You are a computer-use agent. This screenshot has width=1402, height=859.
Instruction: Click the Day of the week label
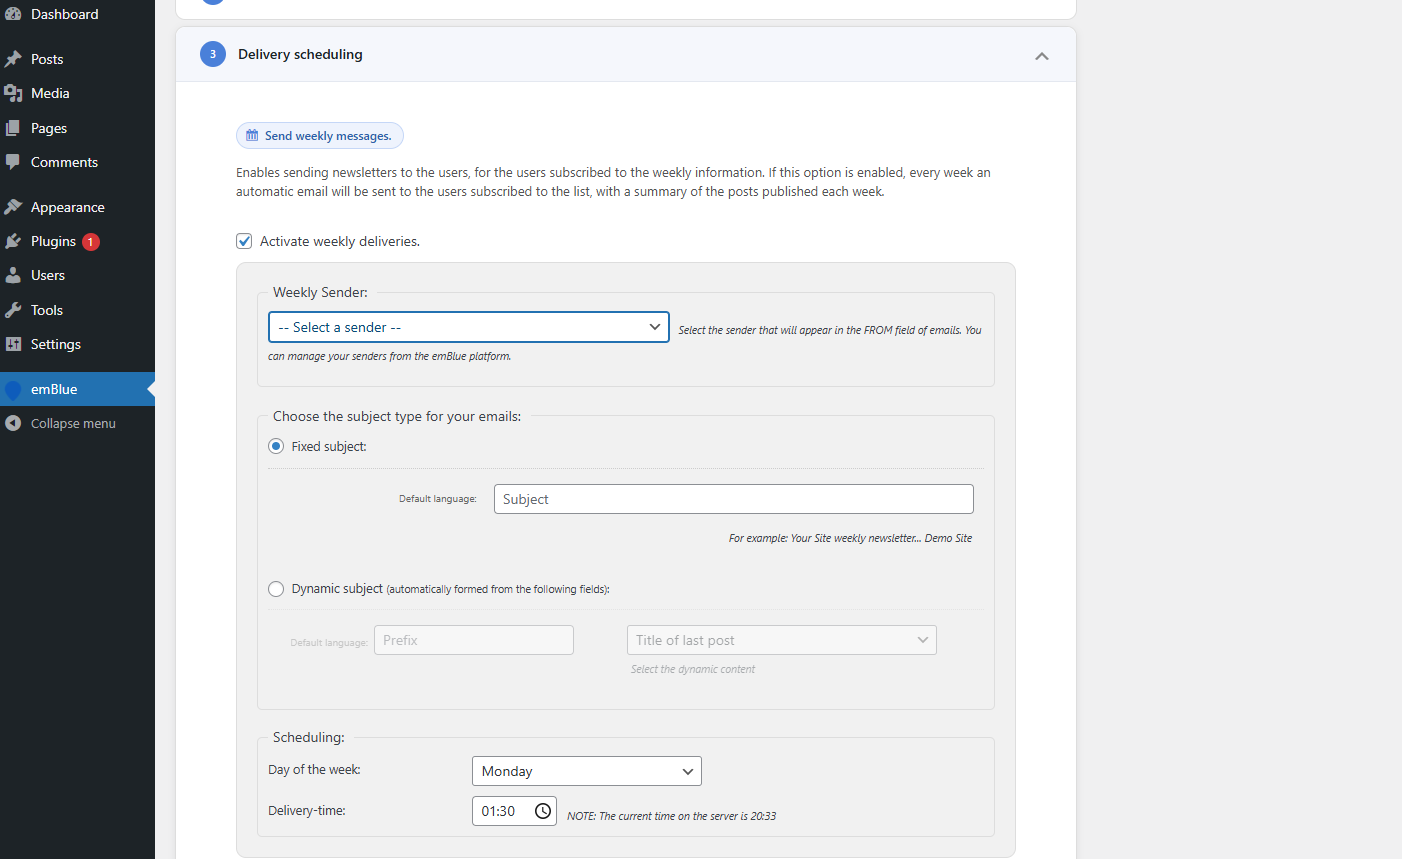[x=315, y=769]
